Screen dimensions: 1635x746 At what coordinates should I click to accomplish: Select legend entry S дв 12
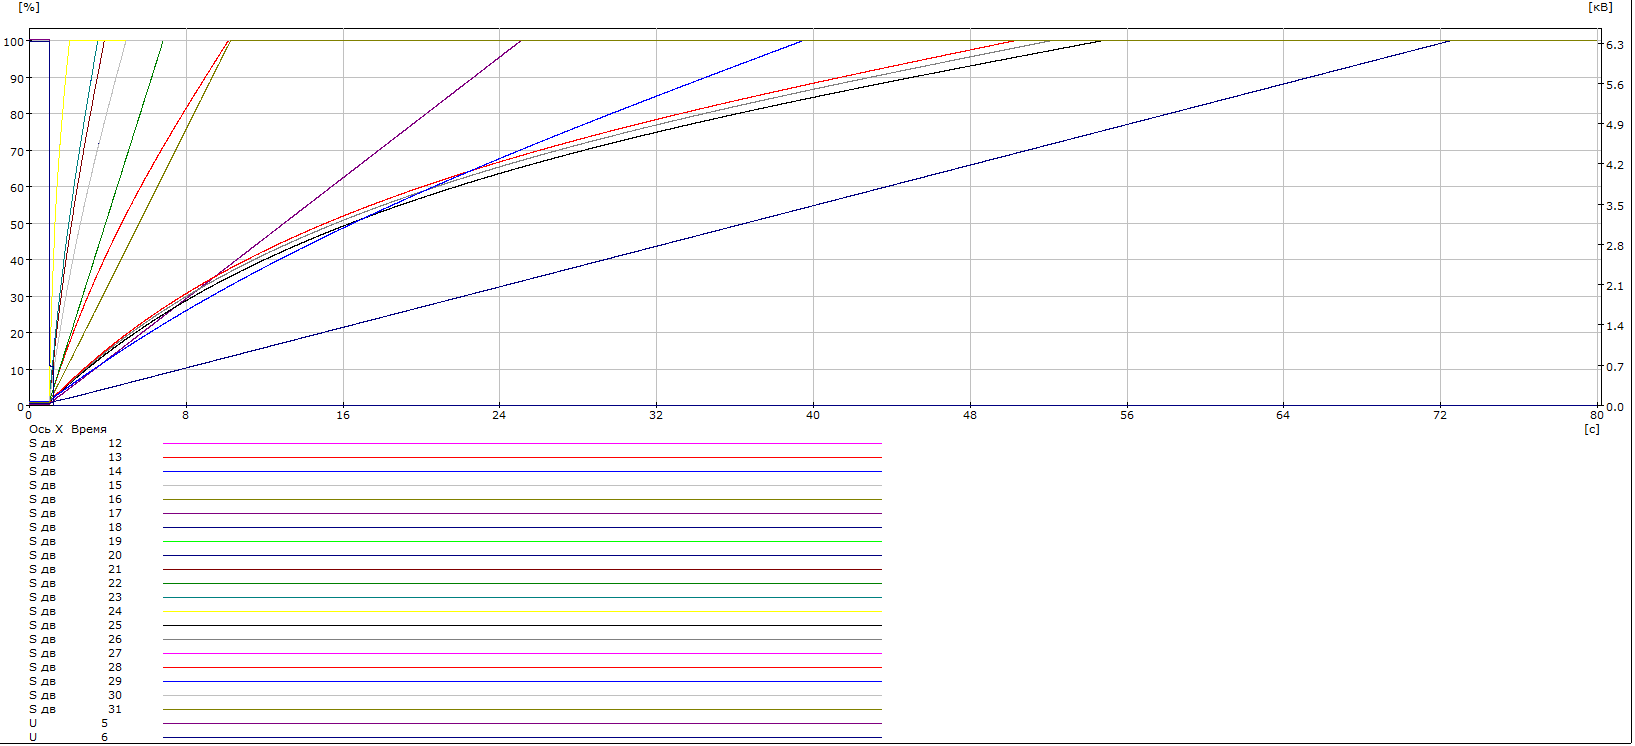point(75,443)
